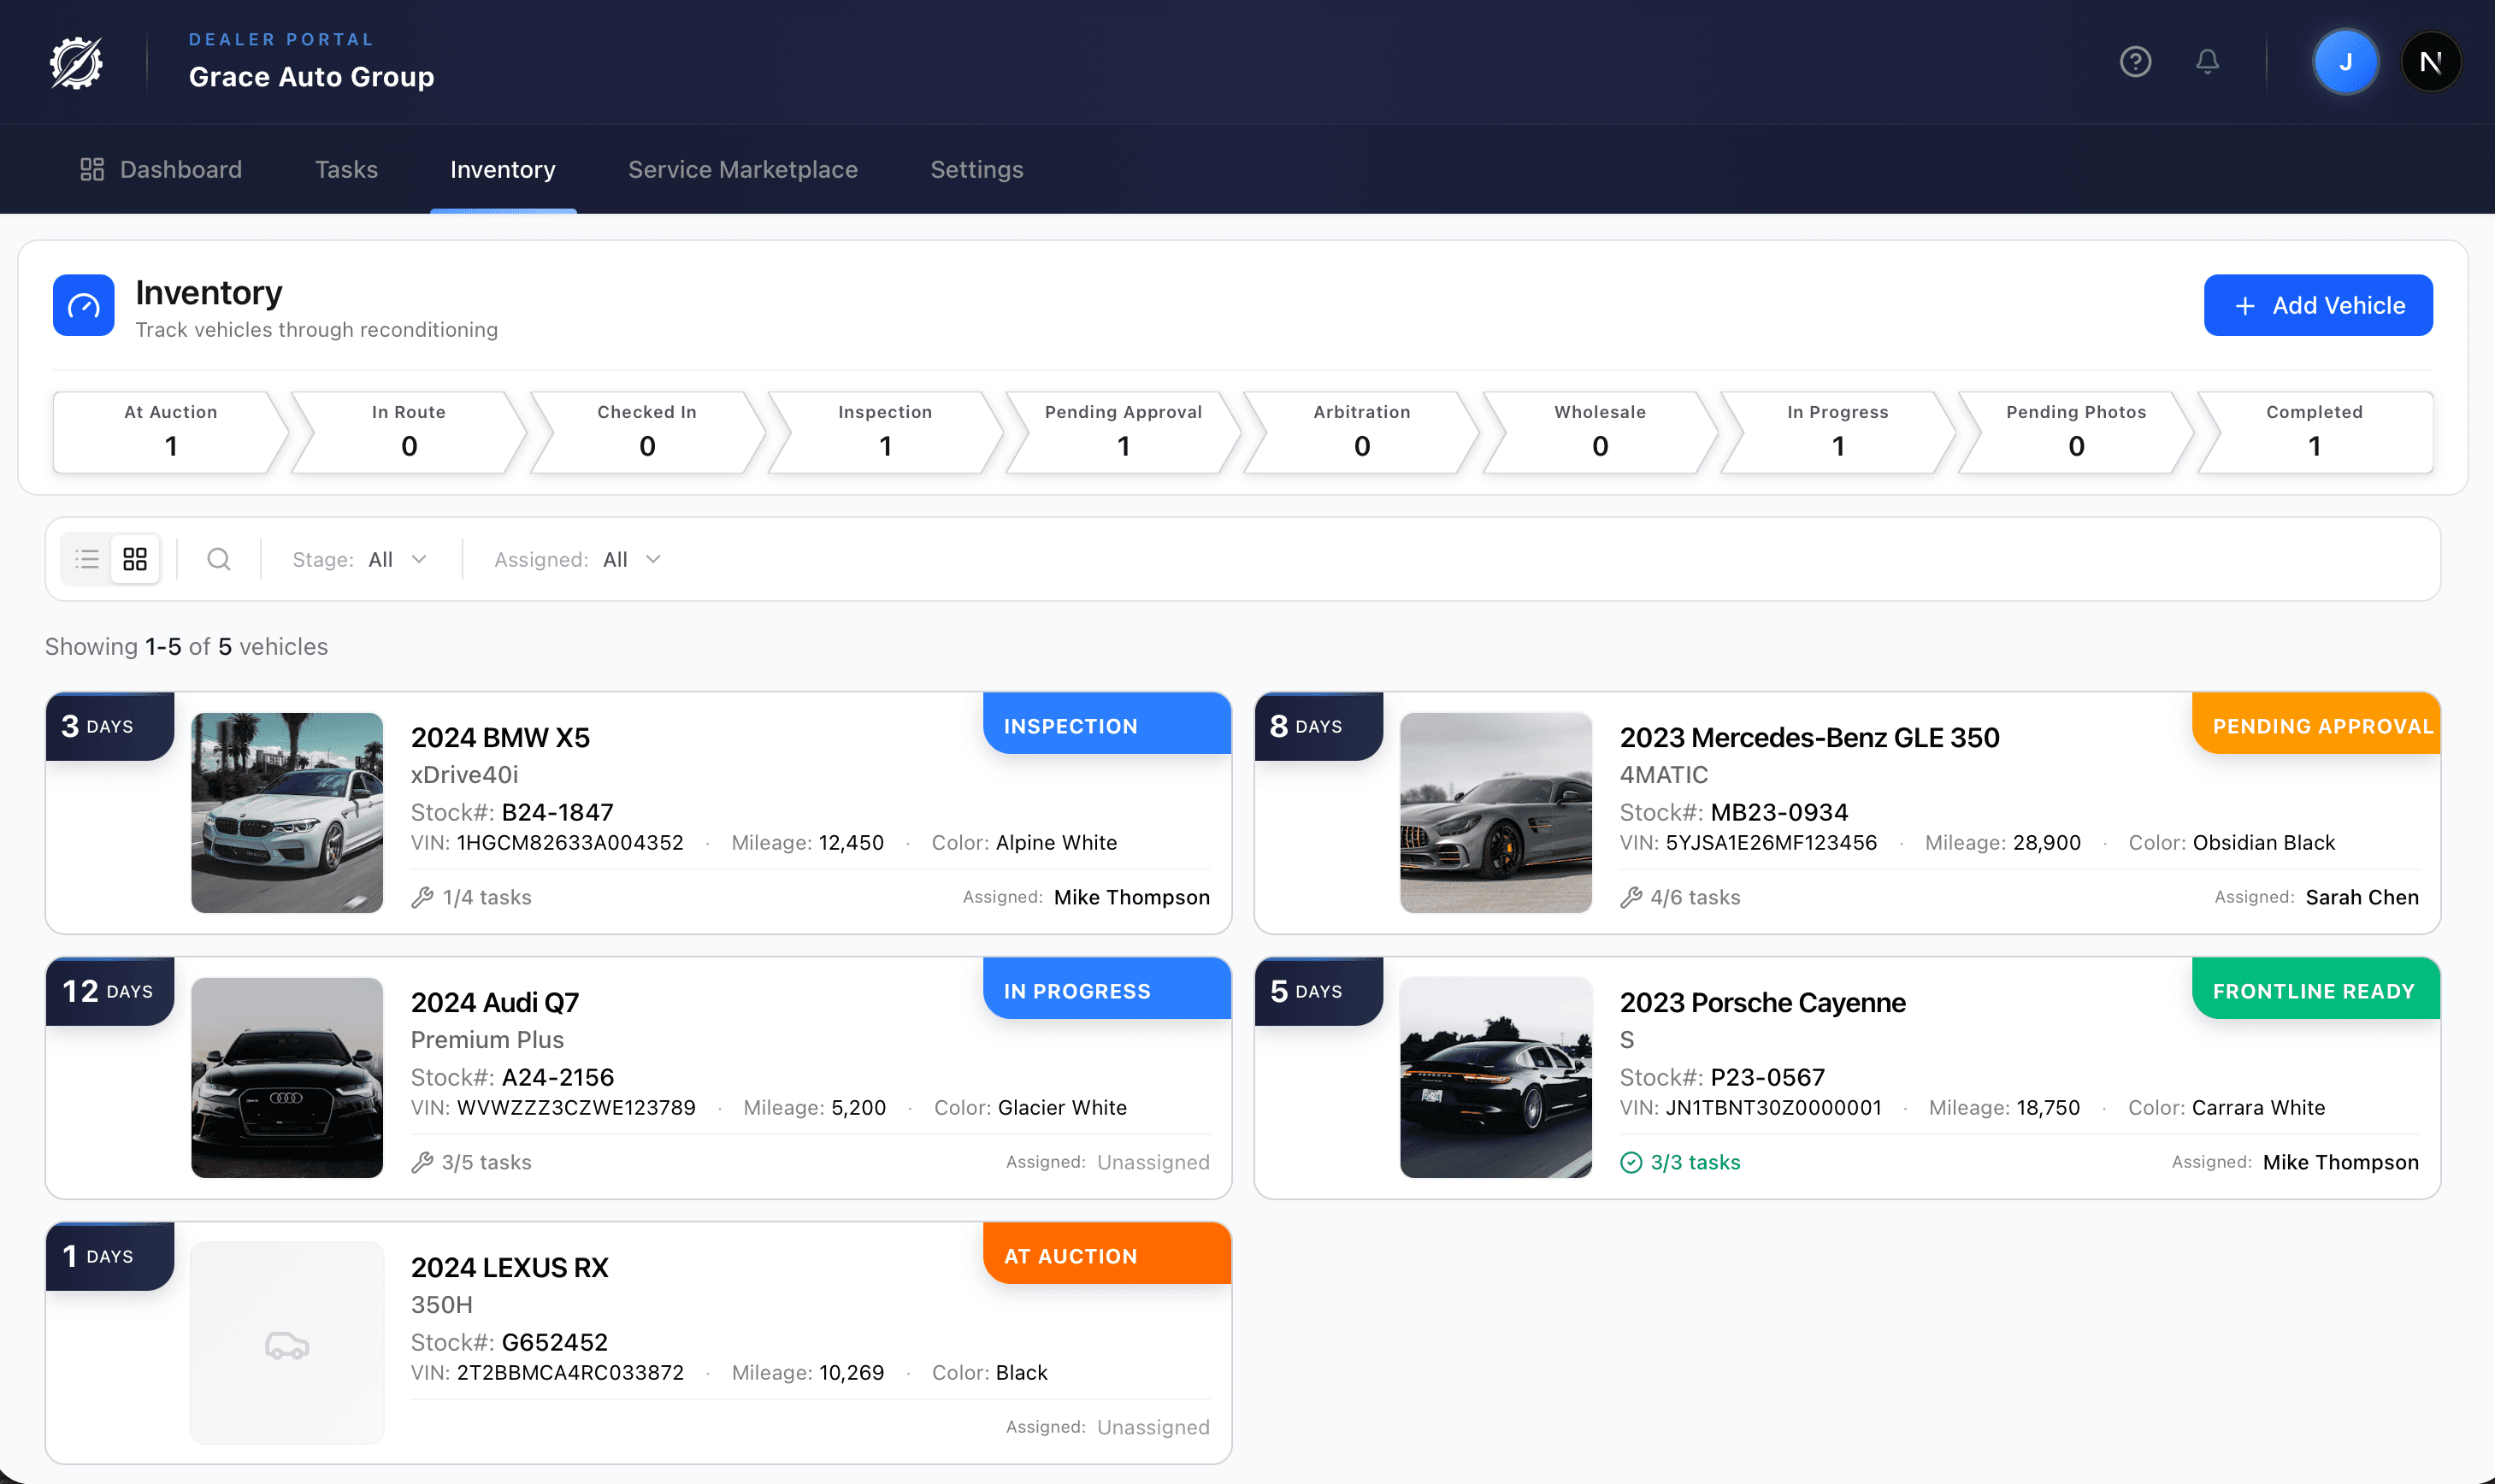Filter by Wholesale stage

tap(1600, 432)
